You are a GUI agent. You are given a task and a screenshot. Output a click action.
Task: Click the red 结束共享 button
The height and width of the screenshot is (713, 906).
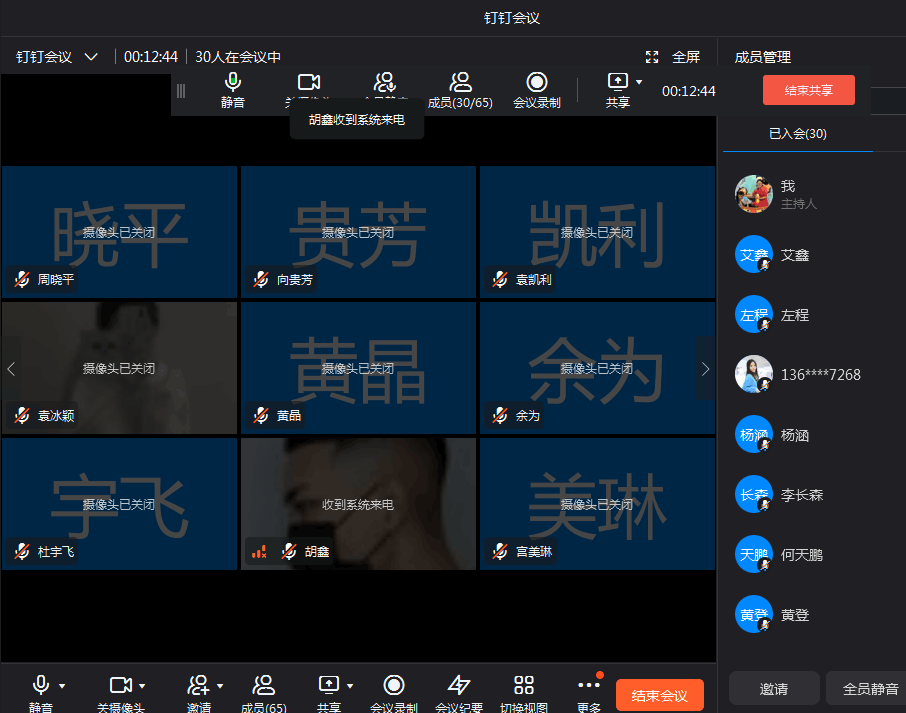pyautogui.click(x=808, y=90)
